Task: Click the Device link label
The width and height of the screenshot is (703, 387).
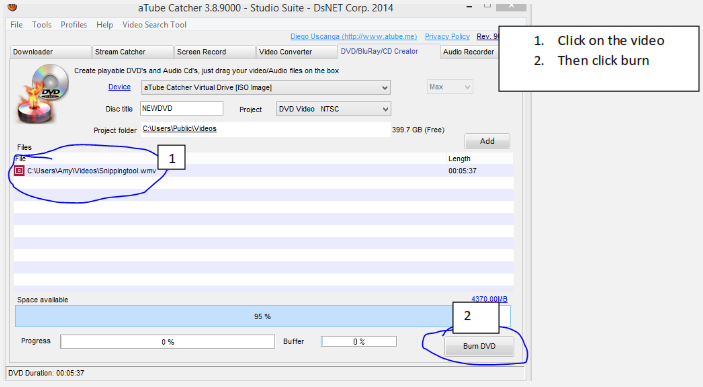Action: (x=119, y=87)
